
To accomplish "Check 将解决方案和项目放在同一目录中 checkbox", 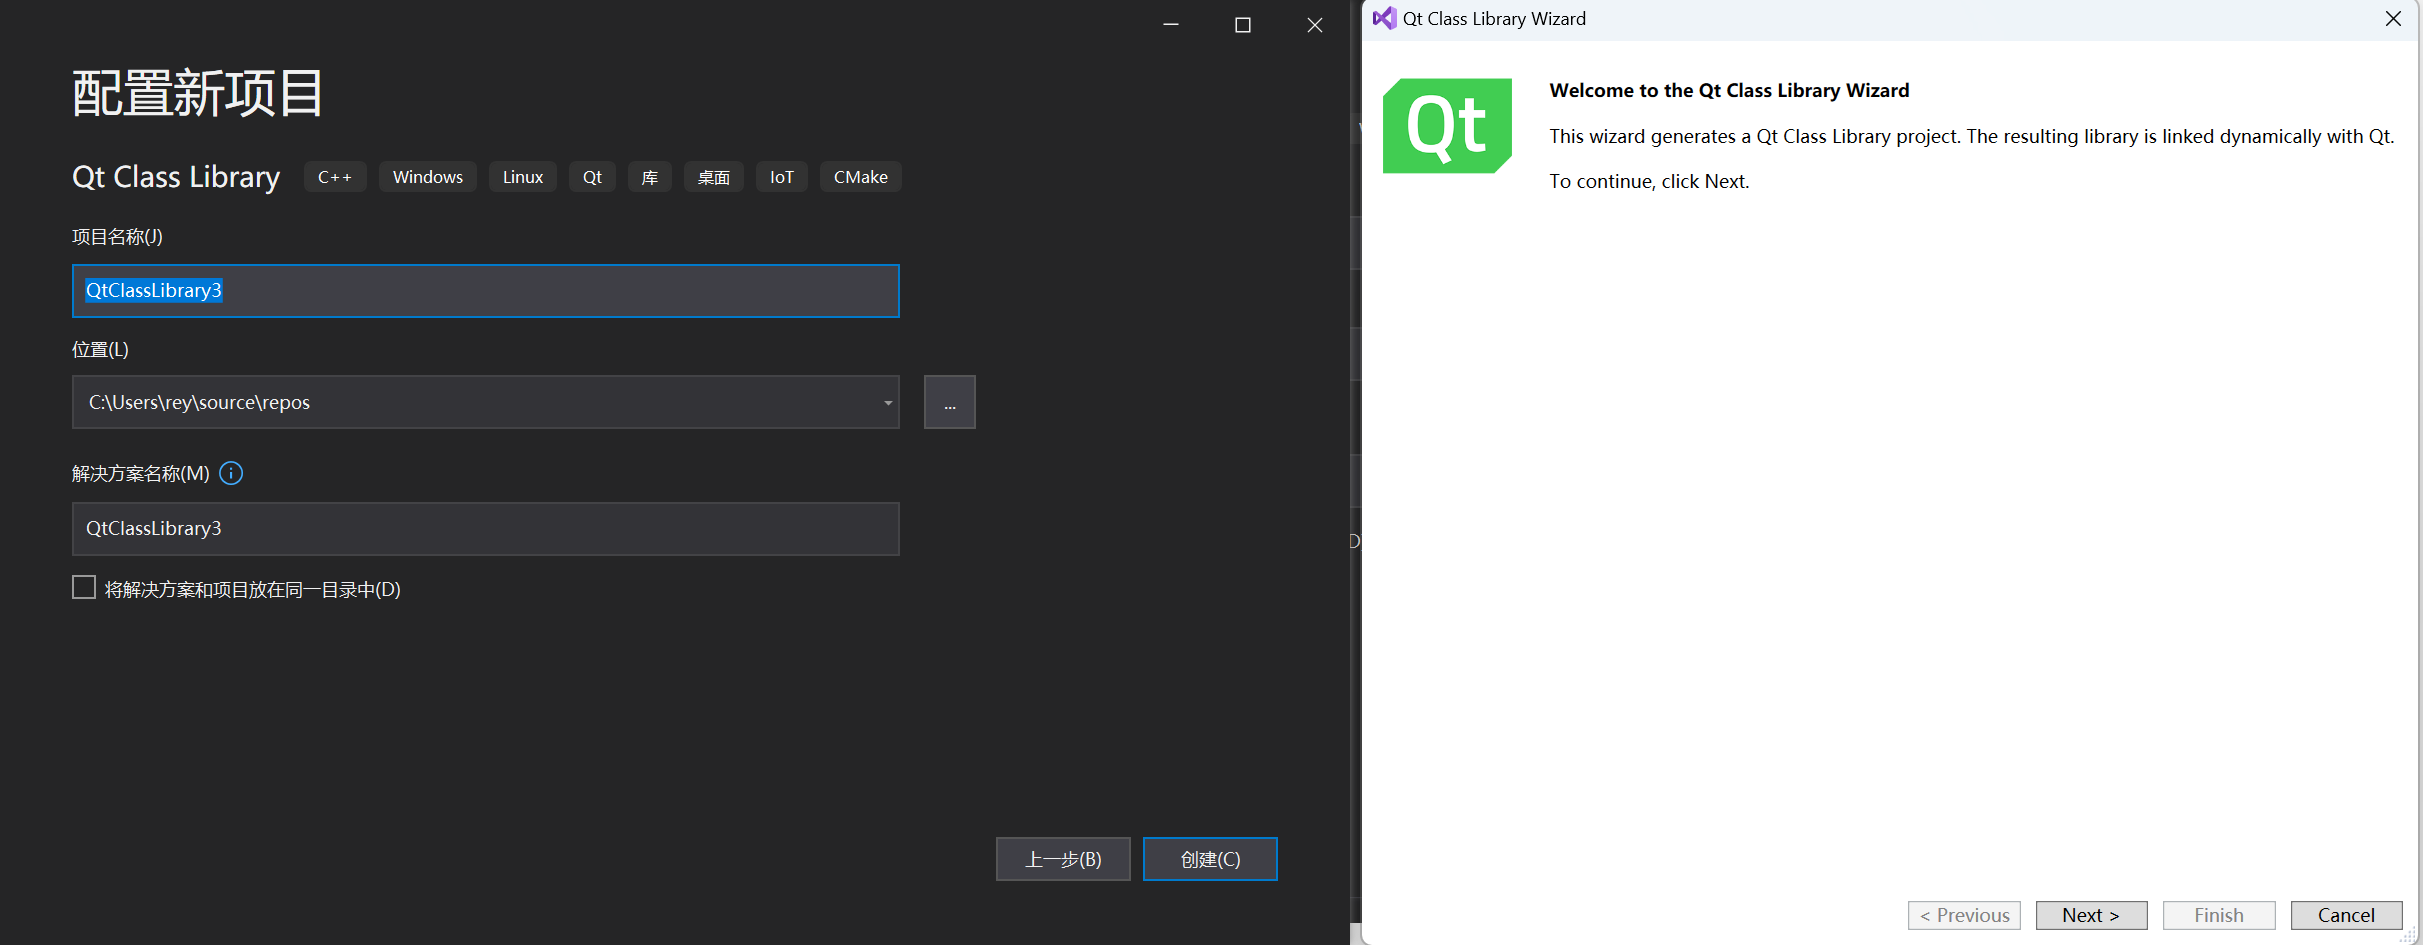I will coord(84,588).
